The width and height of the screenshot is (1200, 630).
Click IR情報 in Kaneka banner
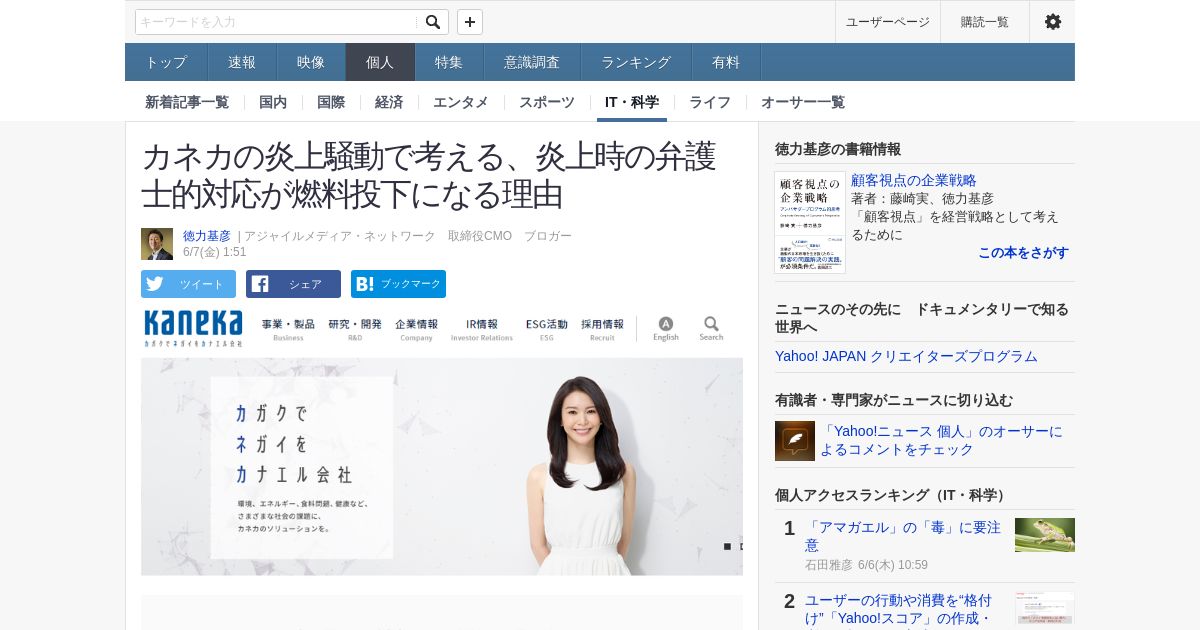click(x=482, y=329)
